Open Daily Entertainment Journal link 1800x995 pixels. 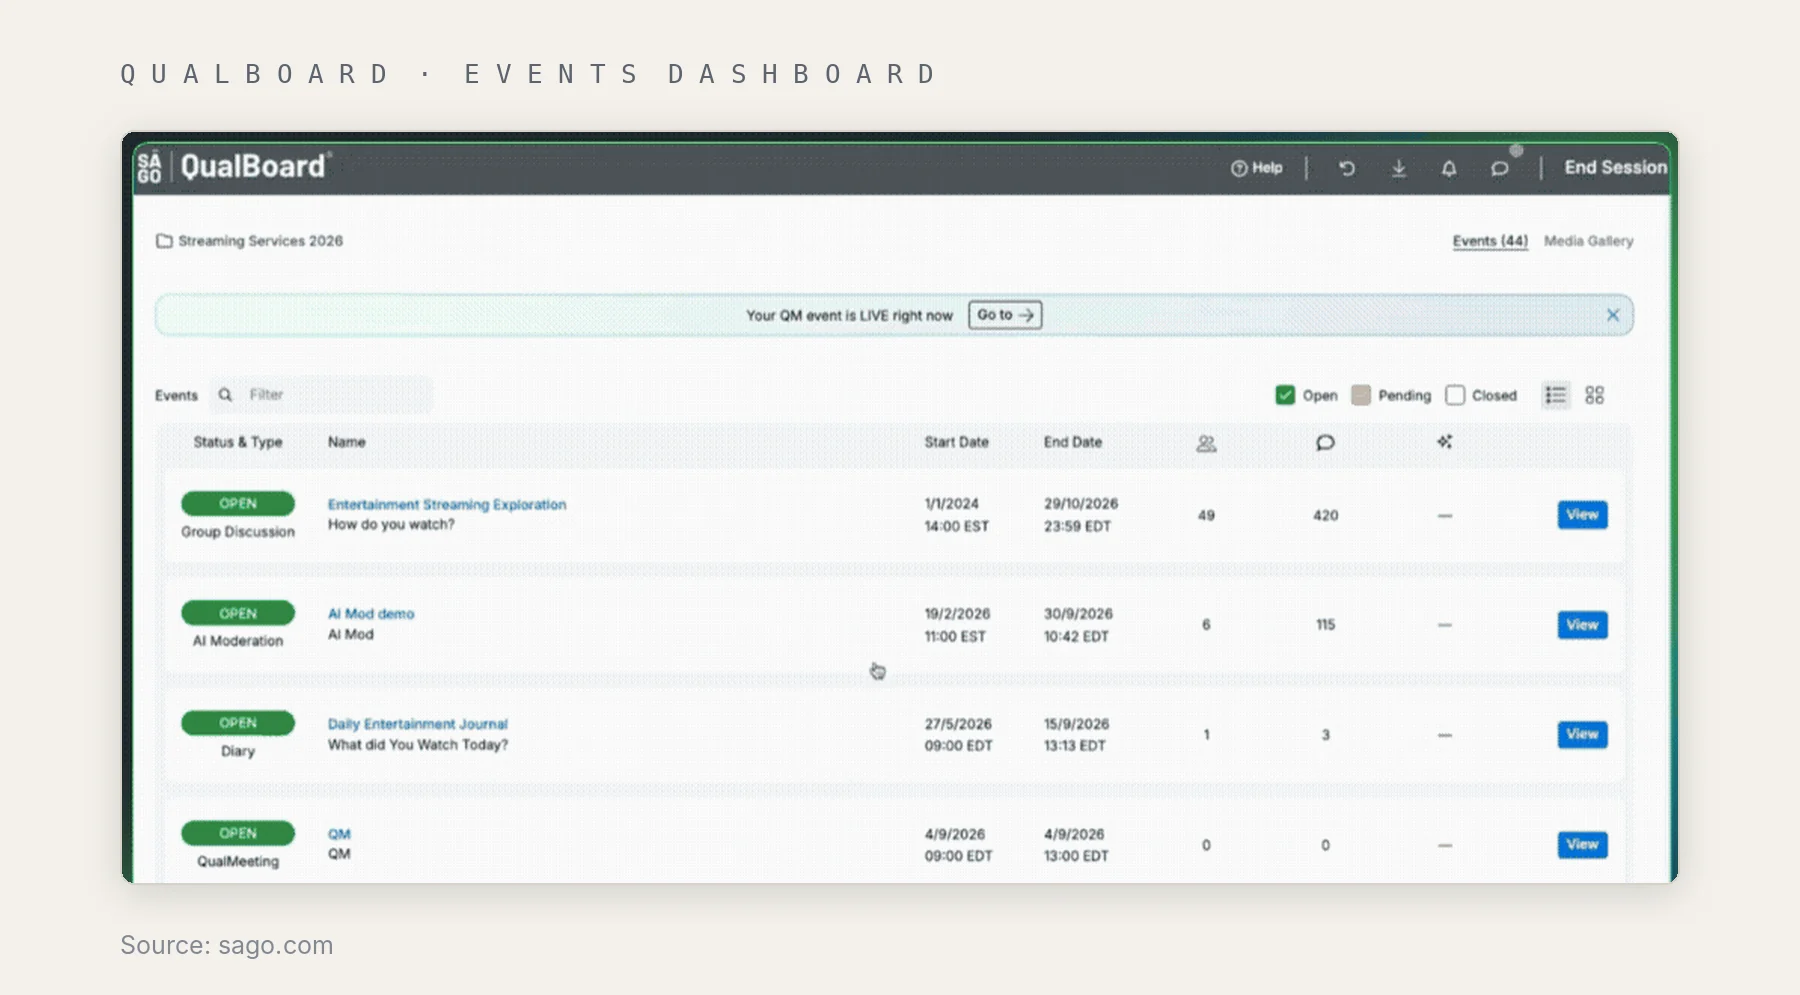click(x=418, y=724)
